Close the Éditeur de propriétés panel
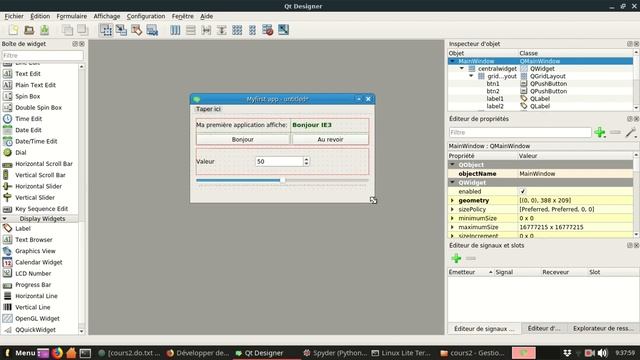Image resolution: width=640 pixels, height=360 pixels. pos(636,119)
